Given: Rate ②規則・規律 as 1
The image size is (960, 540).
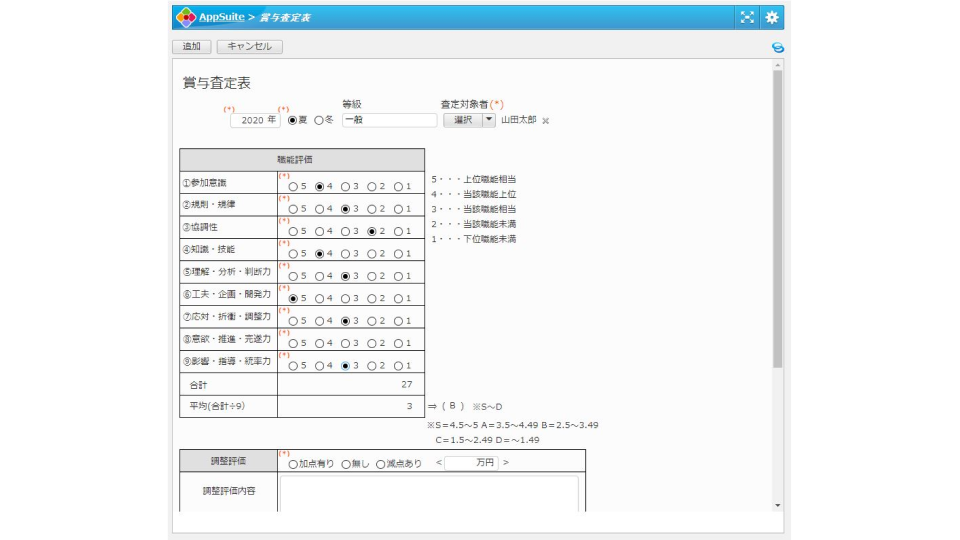Looking at the screenshot, I should [x=399, y=209].
